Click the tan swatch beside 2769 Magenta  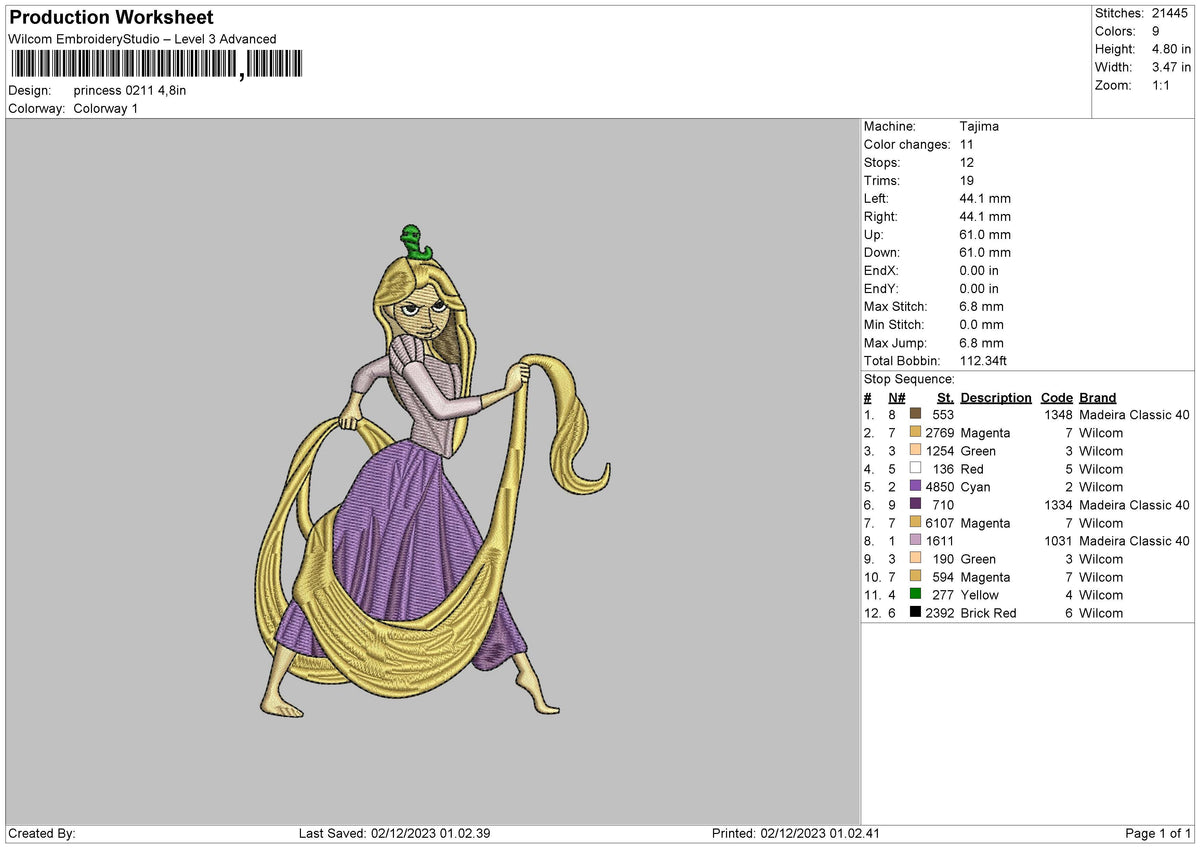coord(915,432)
